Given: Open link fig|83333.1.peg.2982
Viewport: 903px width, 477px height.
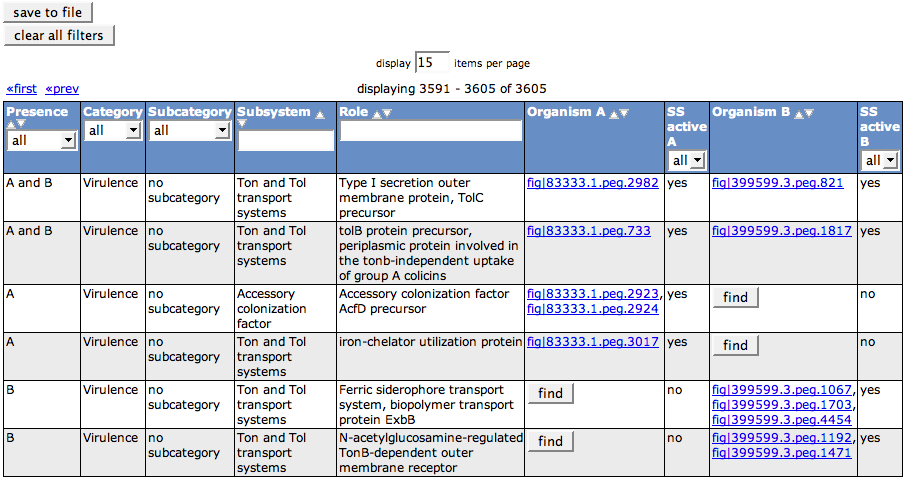Looking at the screenshot, I should coord(593,183).
